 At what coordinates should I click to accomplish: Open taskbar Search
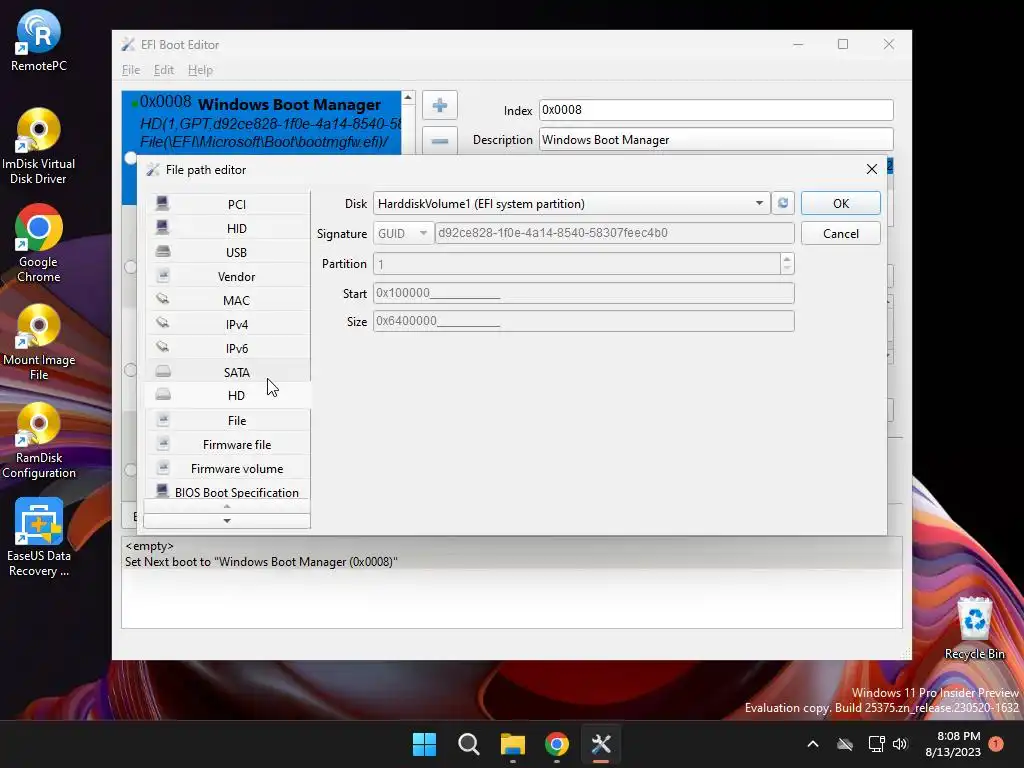(x=468, y=744)
